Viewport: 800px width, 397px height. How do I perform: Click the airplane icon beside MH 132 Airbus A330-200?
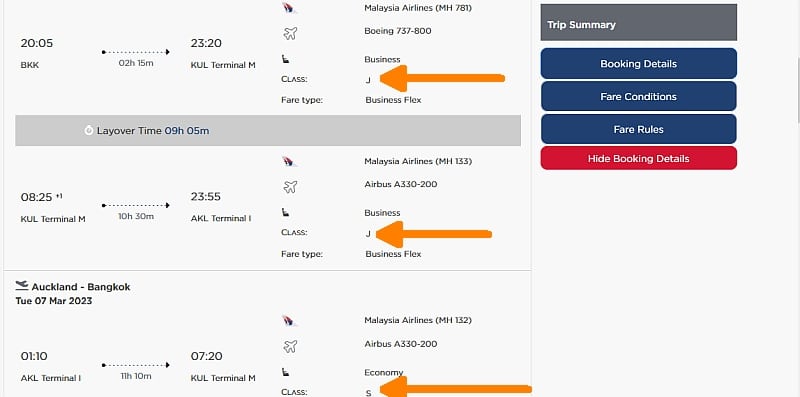pos(290,347)
